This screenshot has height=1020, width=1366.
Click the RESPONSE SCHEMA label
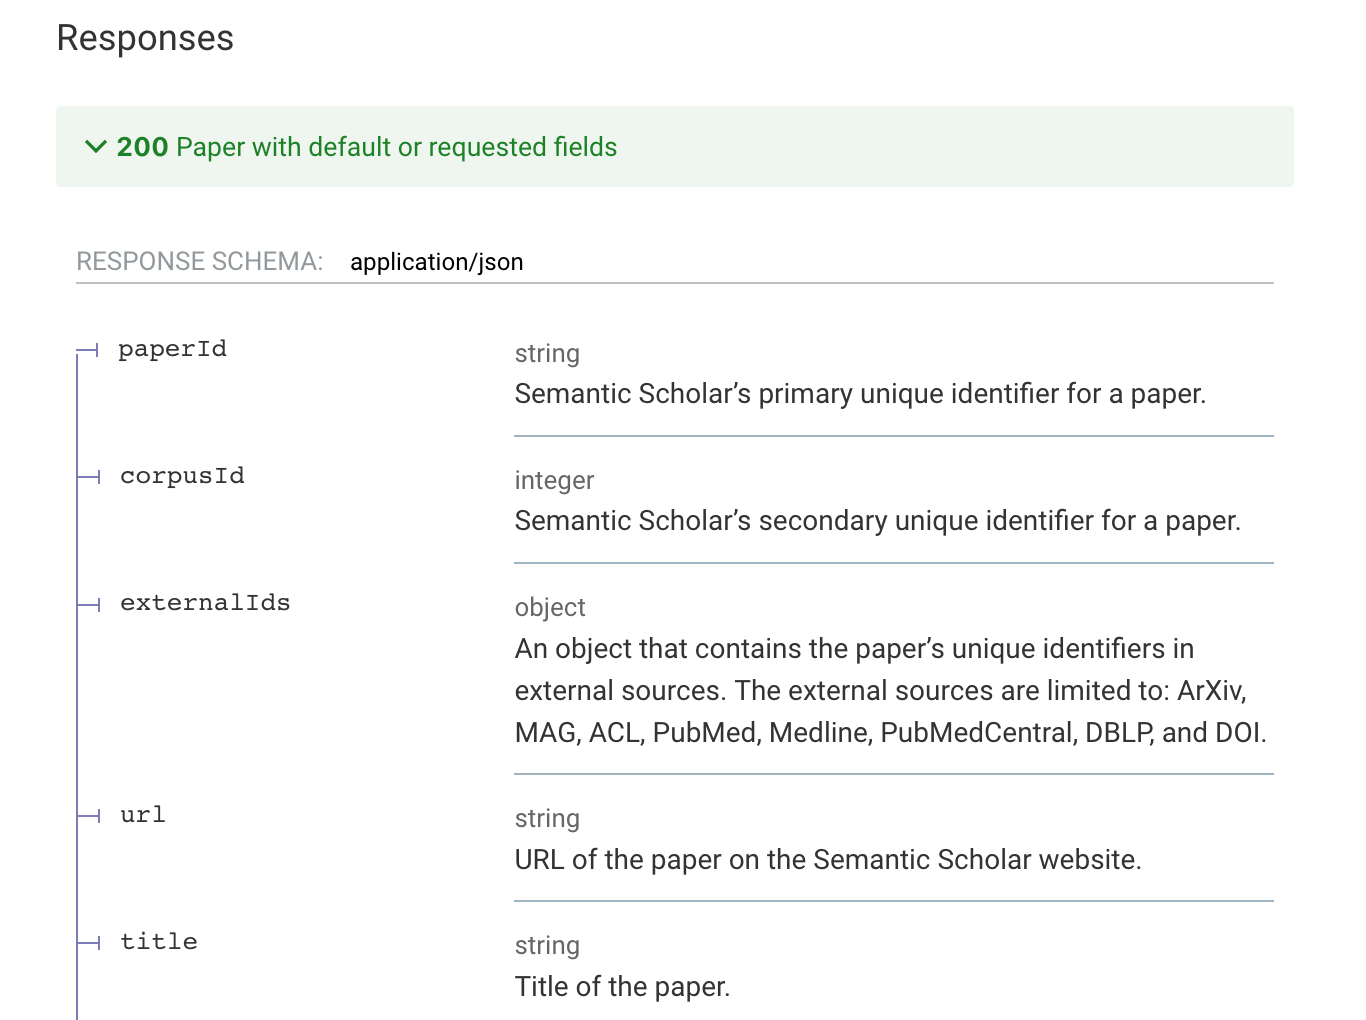(x=199, y=261)
